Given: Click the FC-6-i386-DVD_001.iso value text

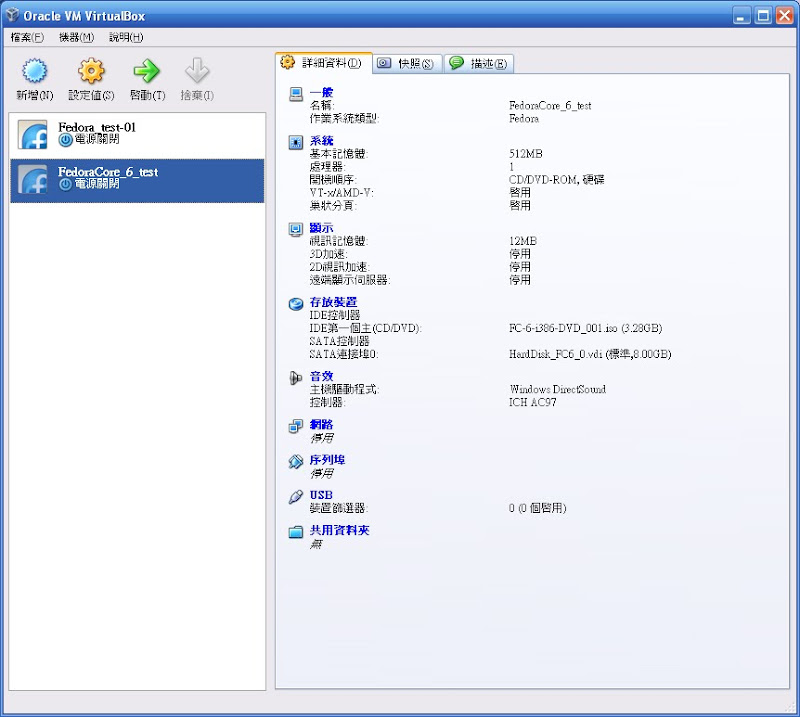Looking at the screenshot, I should (x=585, y=328).
